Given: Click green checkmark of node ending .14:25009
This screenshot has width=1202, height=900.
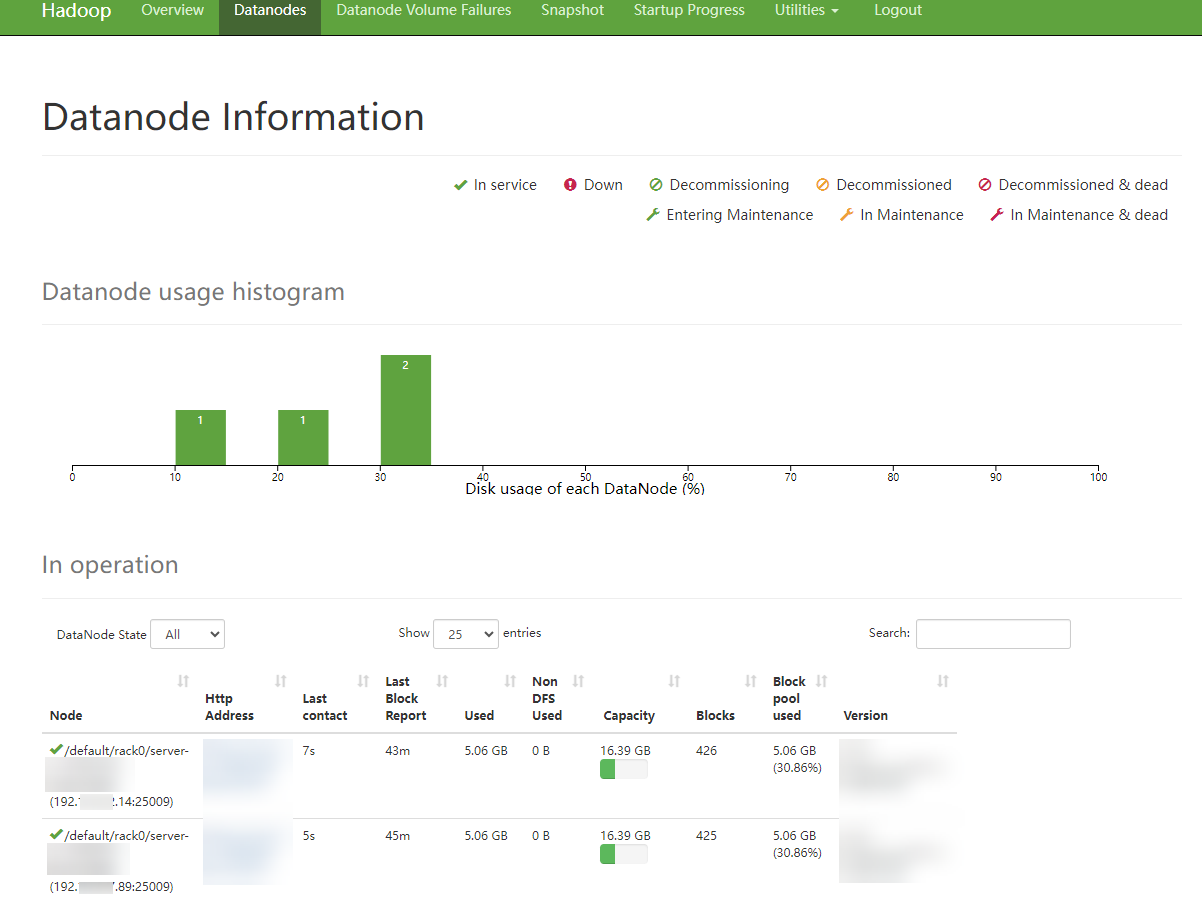Looking at the screenshot, I should click(x=56, y=750).
